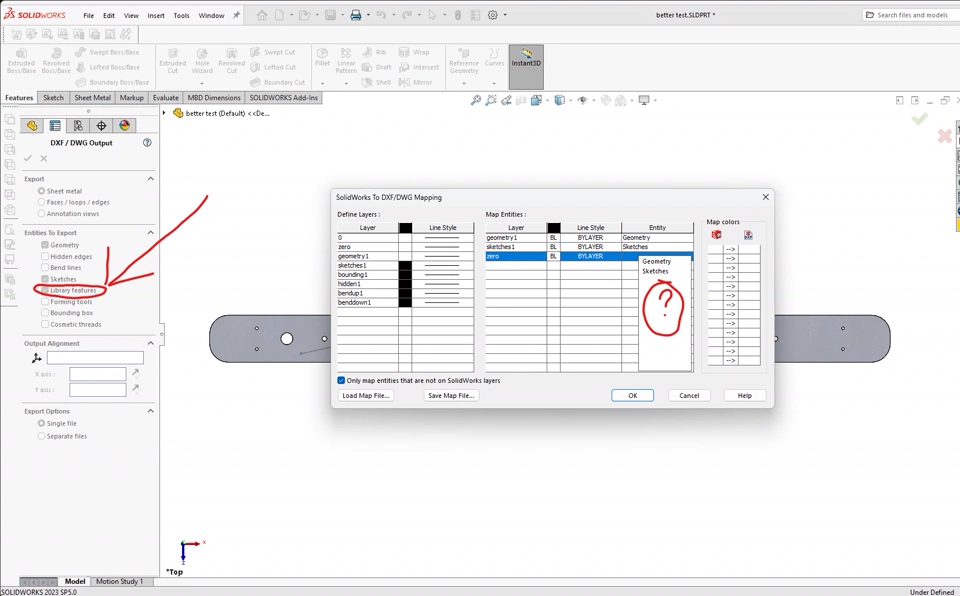Viewport: 960px width, 596px height.
Task: Toggle the Sketches checkbox
Action: coord(45,279)
